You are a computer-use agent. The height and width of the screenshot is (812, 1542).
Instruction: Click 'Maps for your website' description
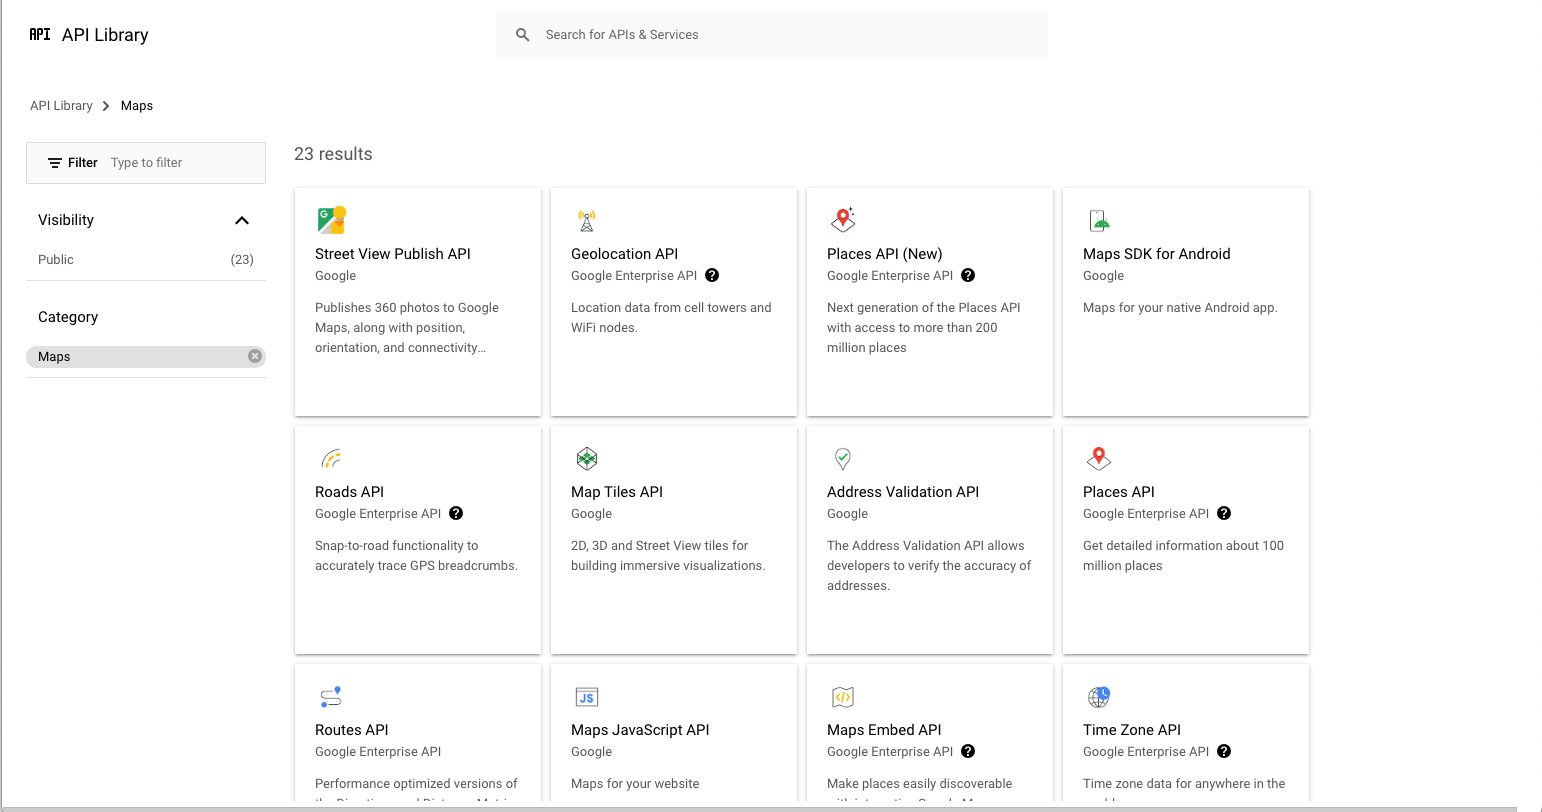(635, 784)
